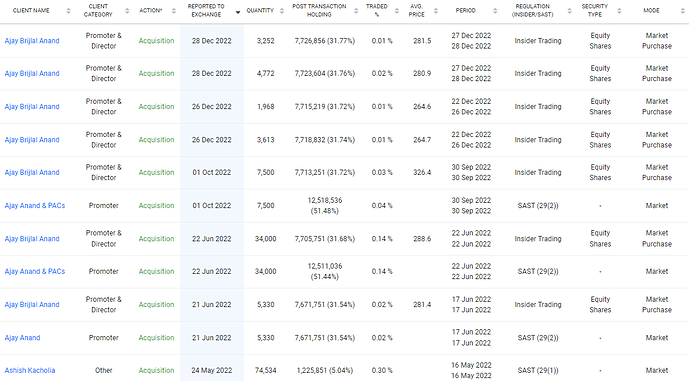This screenshot has height=381, width=690.
Task: Open Ajay Brijlal Anand link with quantity 4,772
Action: (32, 73)
